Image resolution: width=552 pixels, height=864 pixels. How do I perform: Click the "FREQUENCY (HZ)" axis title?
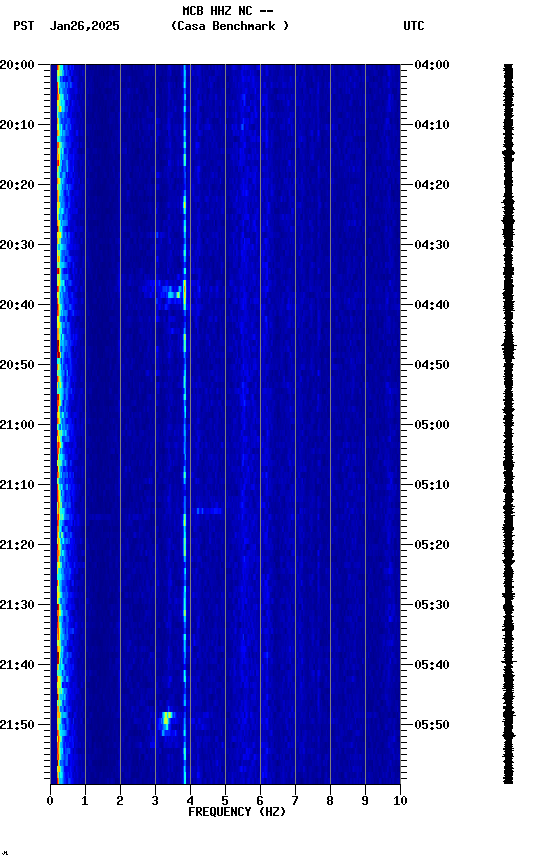[x=237, y=812]
